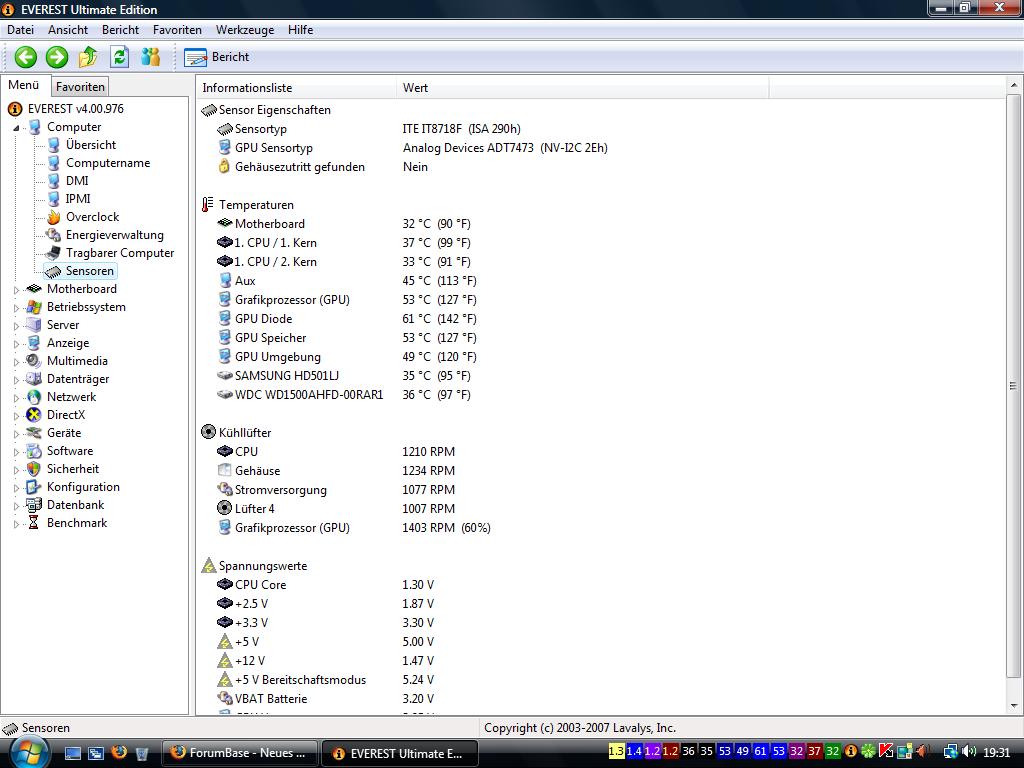Expand the DirectX tree node
The width and height of the screenshot is (1024, 768).
[x=16, y=415]
